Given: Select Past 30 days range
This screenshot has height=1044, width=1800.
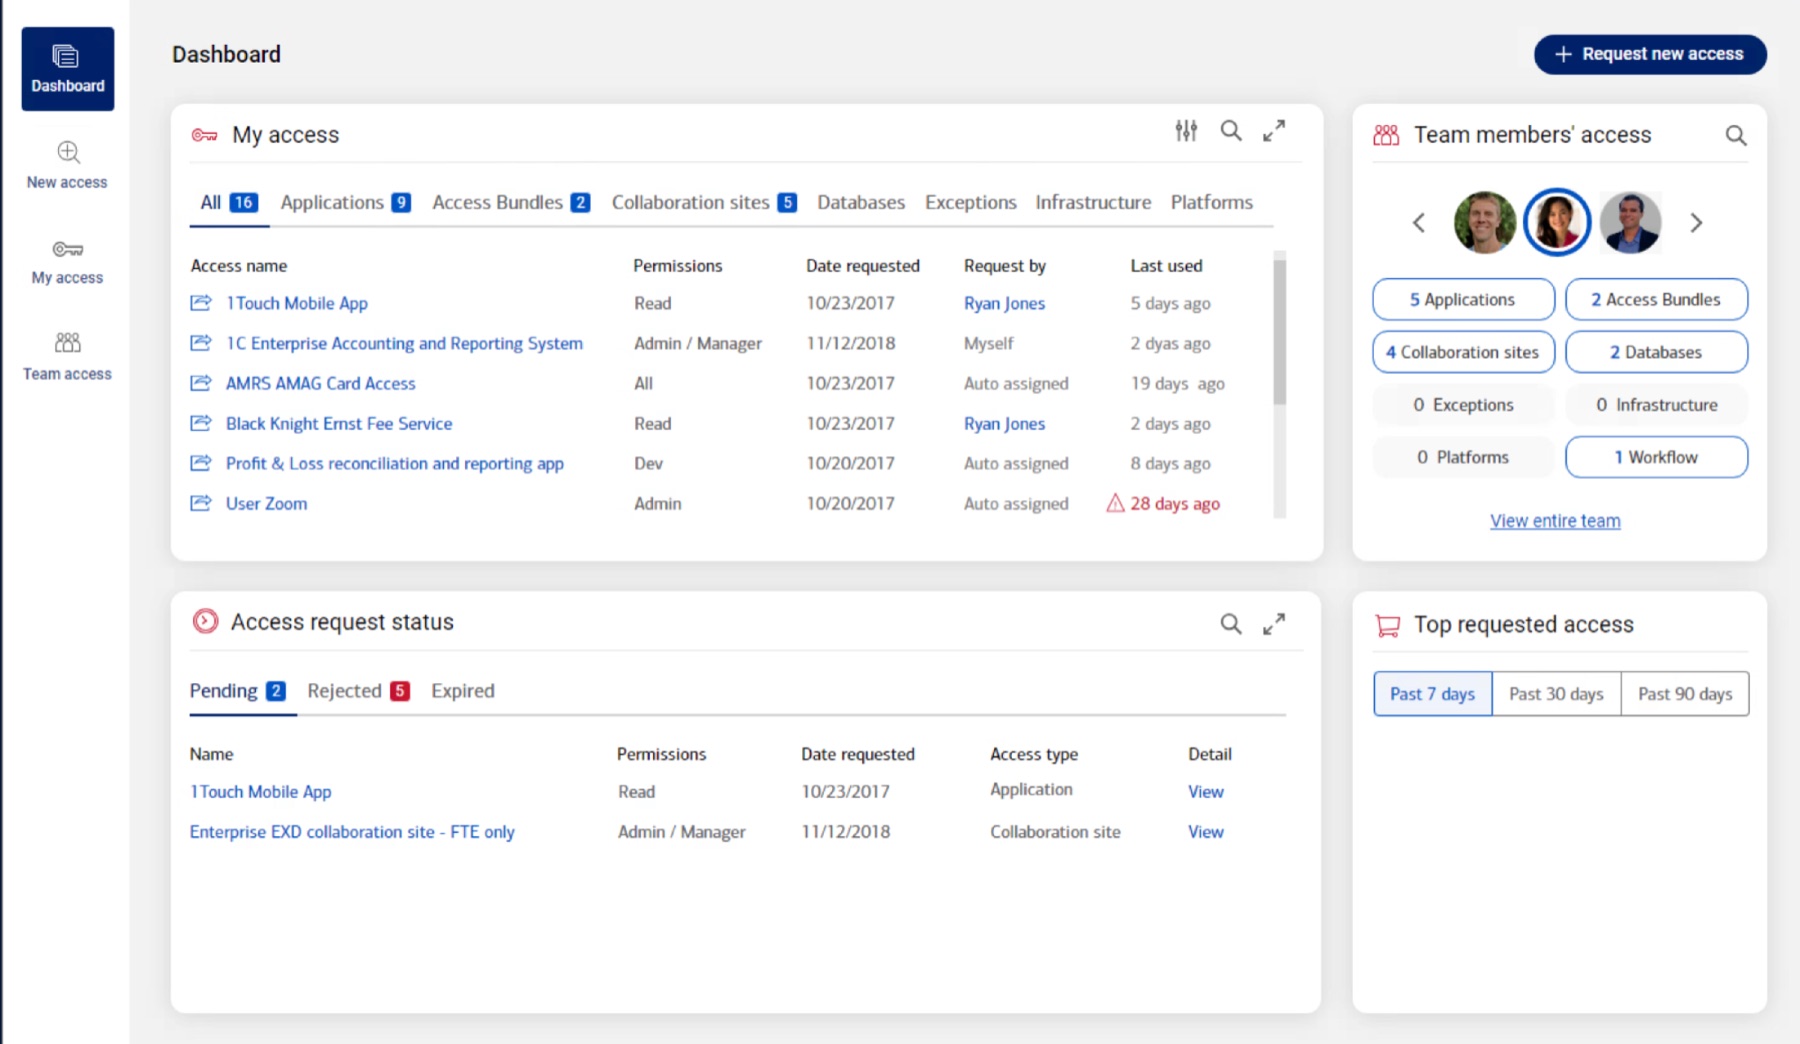Looking at the screenshot, I should (1556, 694).
